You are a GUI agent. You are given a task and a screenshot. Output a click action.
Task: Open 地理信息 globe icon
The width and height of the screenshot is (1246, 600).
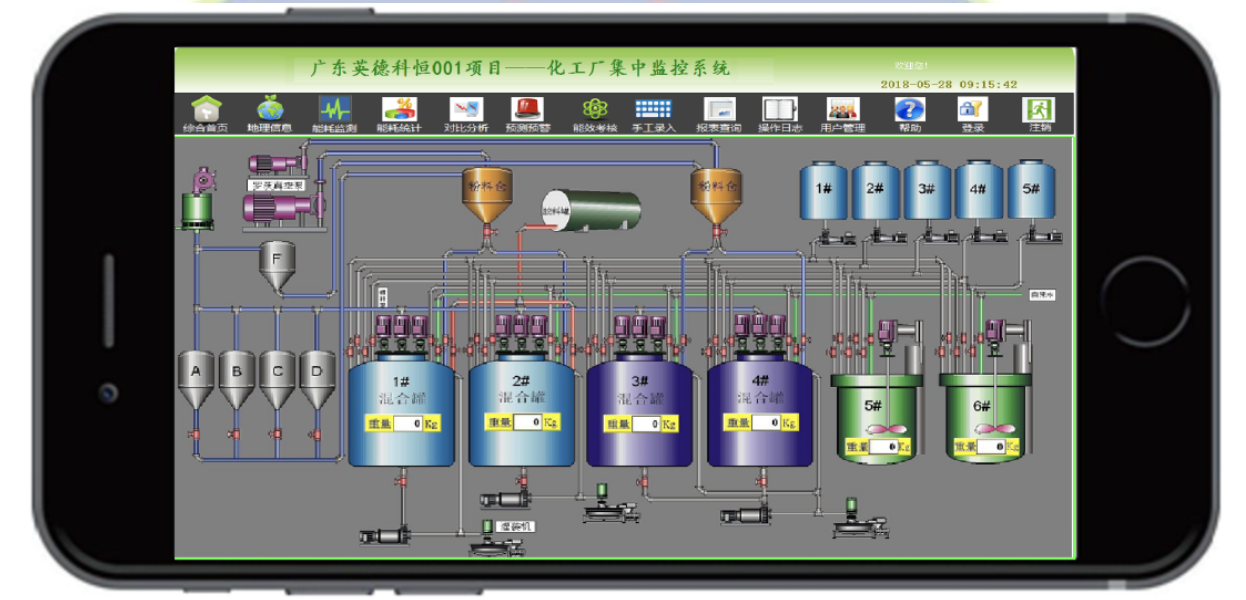coord(269,109)
